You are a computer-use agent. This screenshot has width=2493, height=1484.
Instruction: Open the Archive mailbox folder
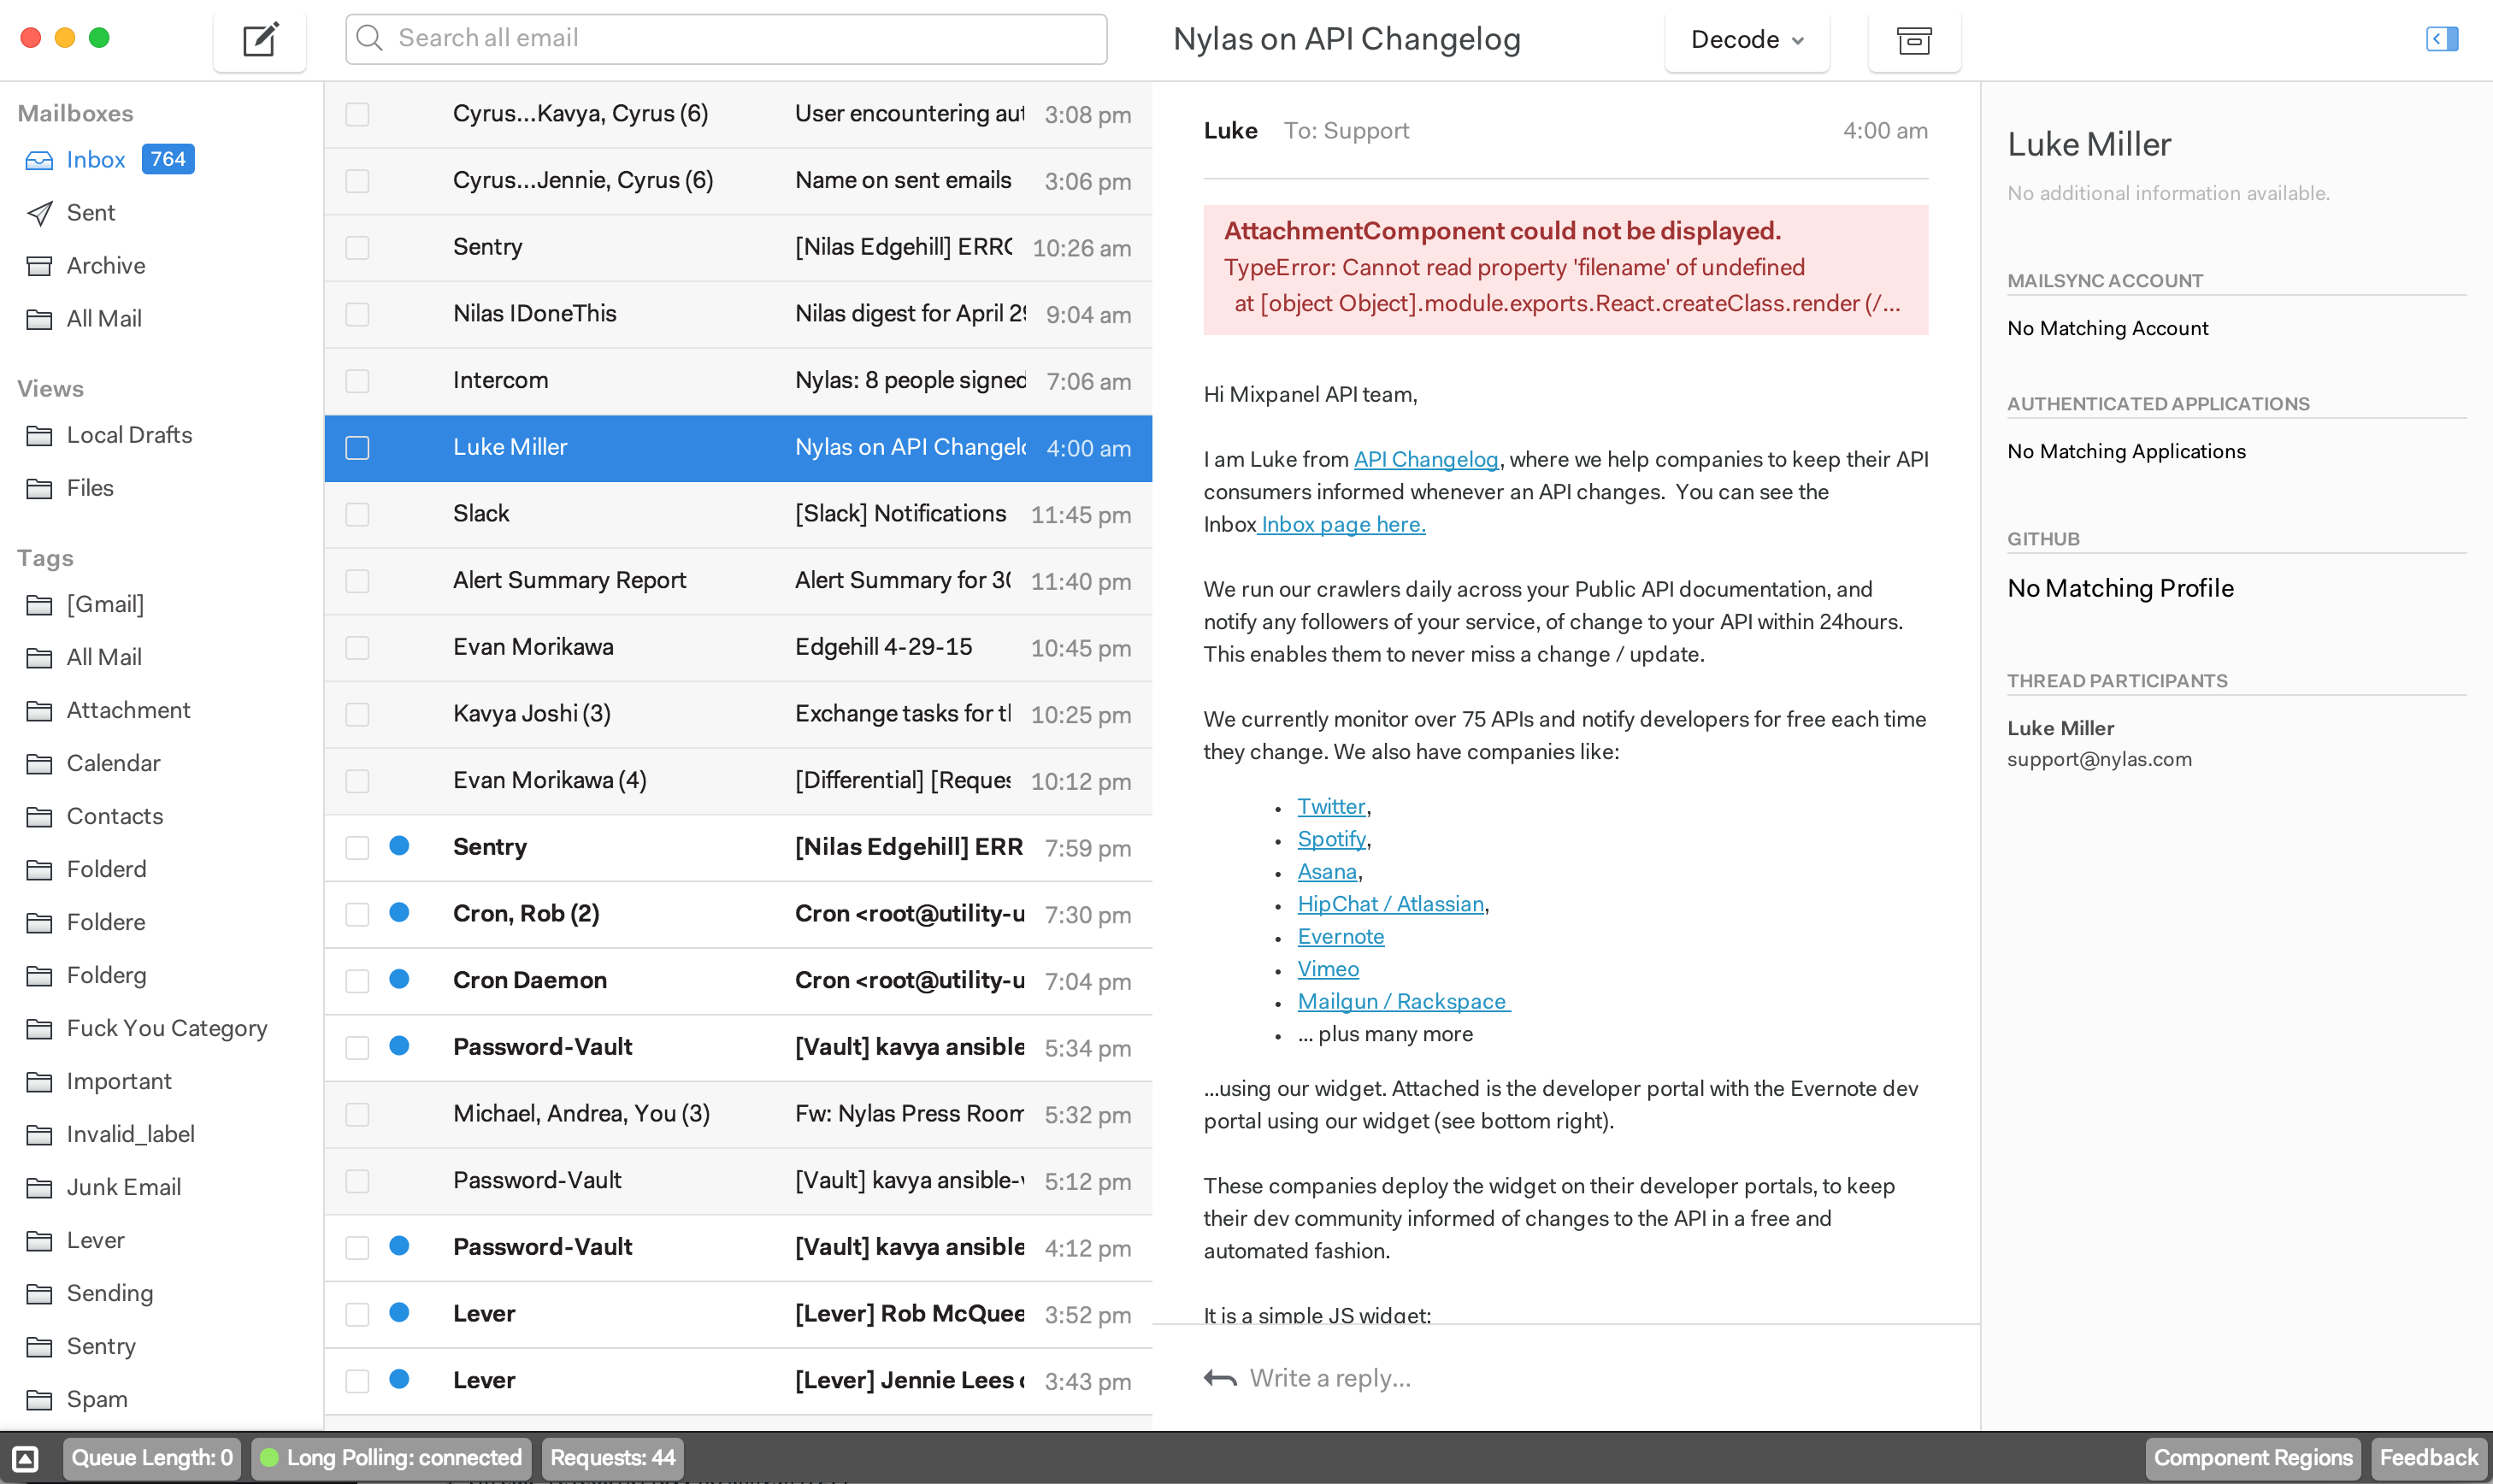[x=105, y=266]
